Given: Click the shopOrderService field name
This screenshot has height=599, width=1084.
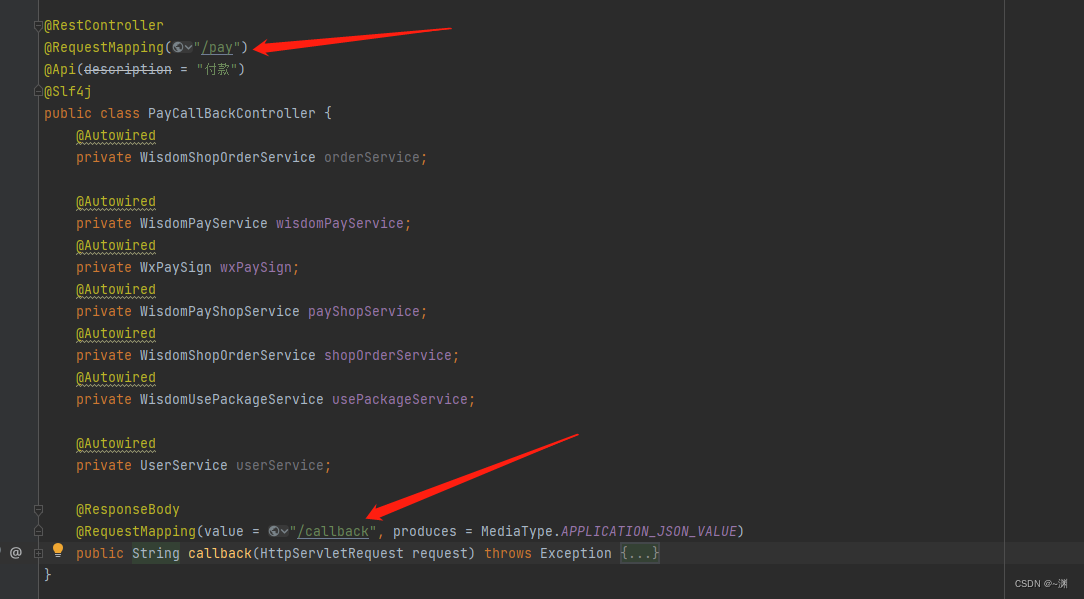Looking at the screenshot, I should click(388, 356).
